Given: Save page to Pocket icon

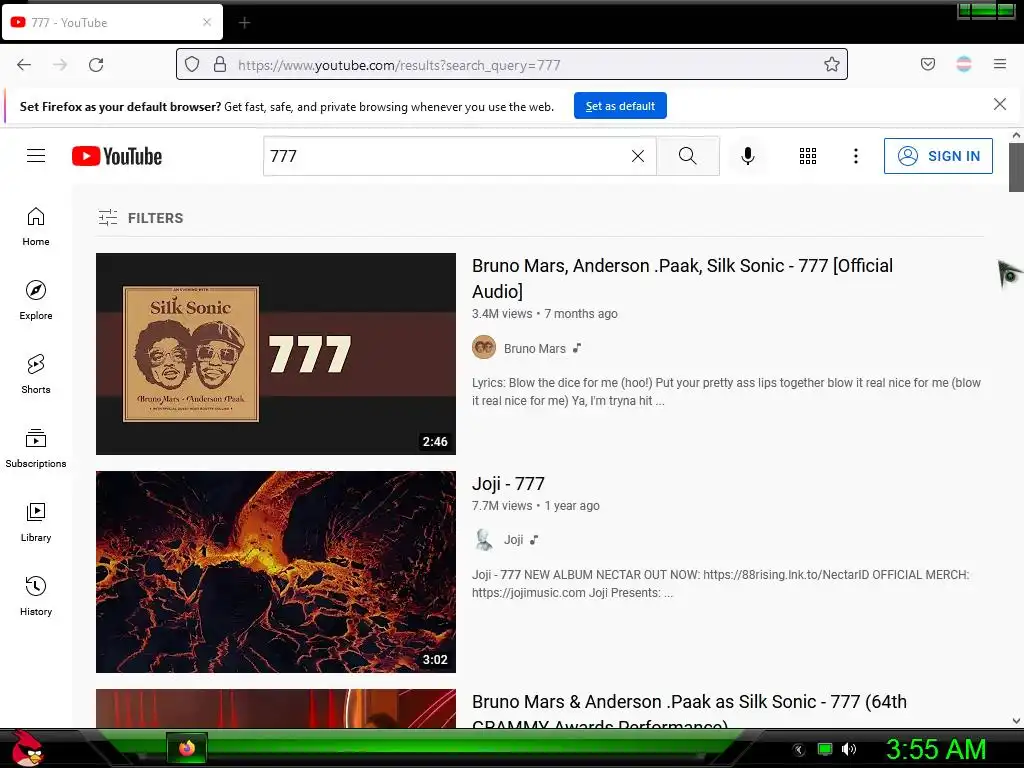Looking at the screenshot, I should point(927,64).
